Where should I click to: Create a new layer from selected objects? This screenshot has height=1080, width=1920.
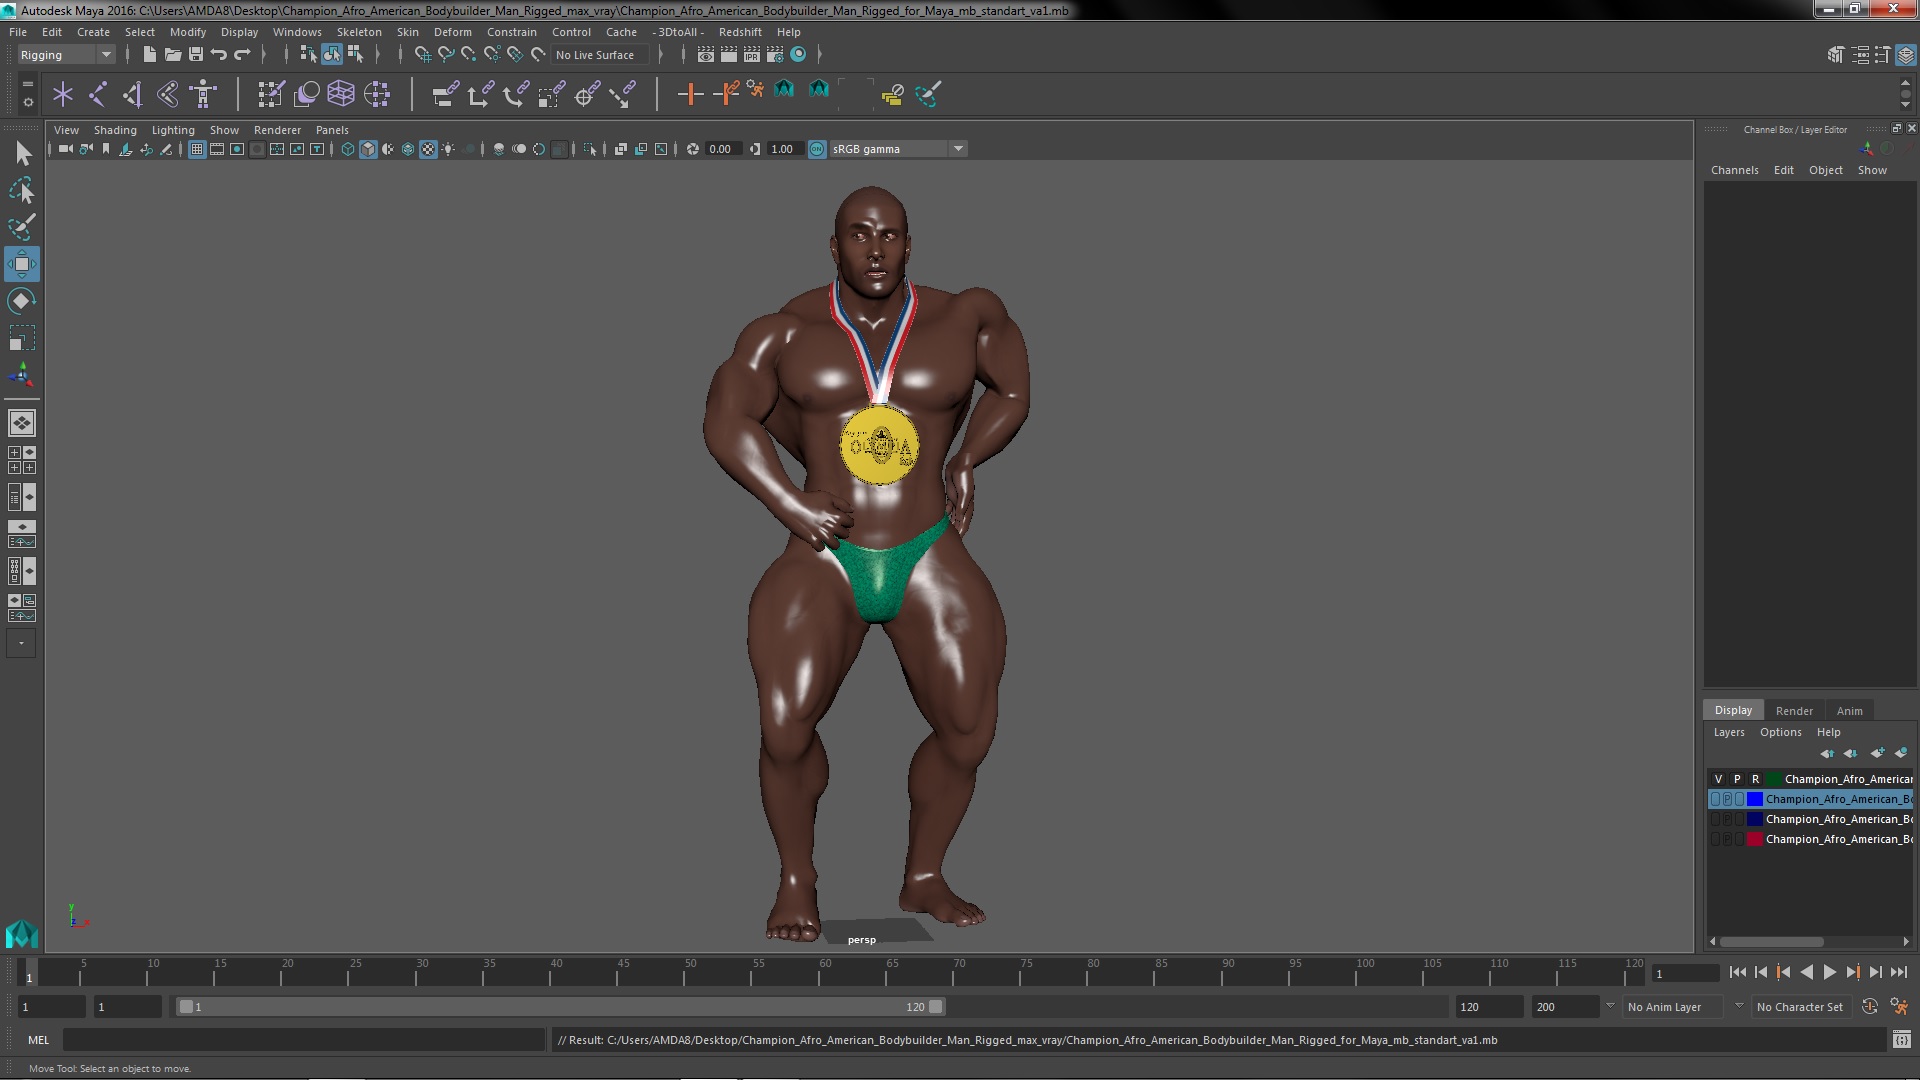tap(1901, 753)
